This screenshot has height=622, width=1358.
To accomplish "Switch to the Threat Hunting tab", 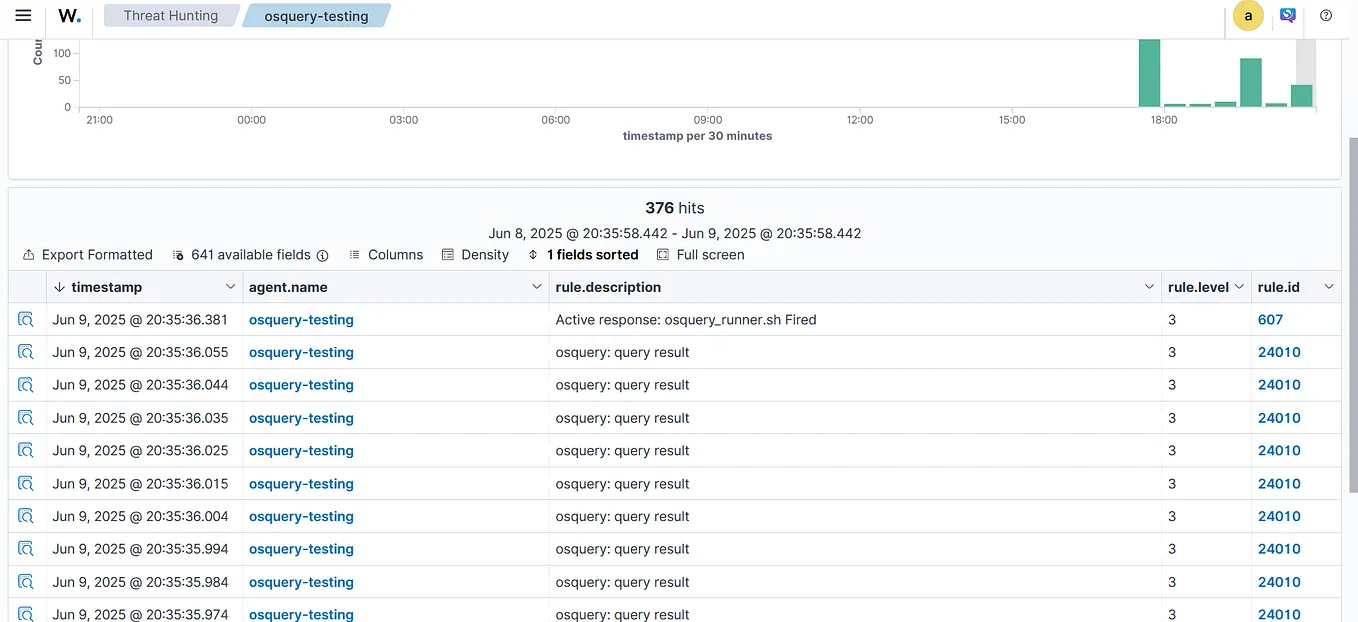I will click(x=170, y=15).
